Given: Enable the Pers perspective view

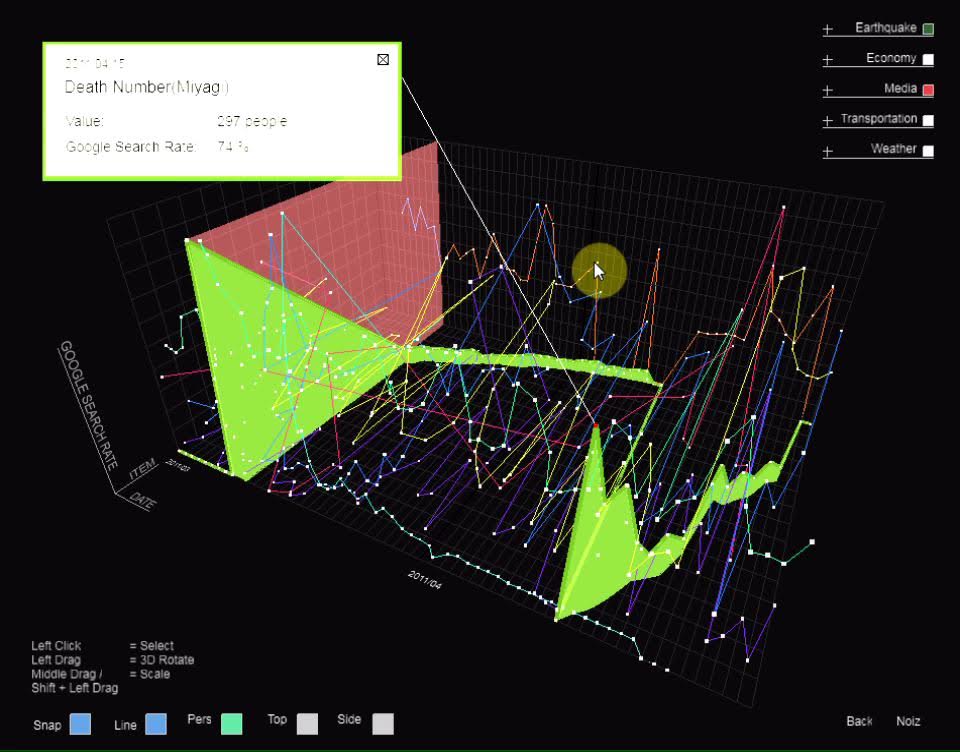Looking at the screenshot, I should [232, 724].
